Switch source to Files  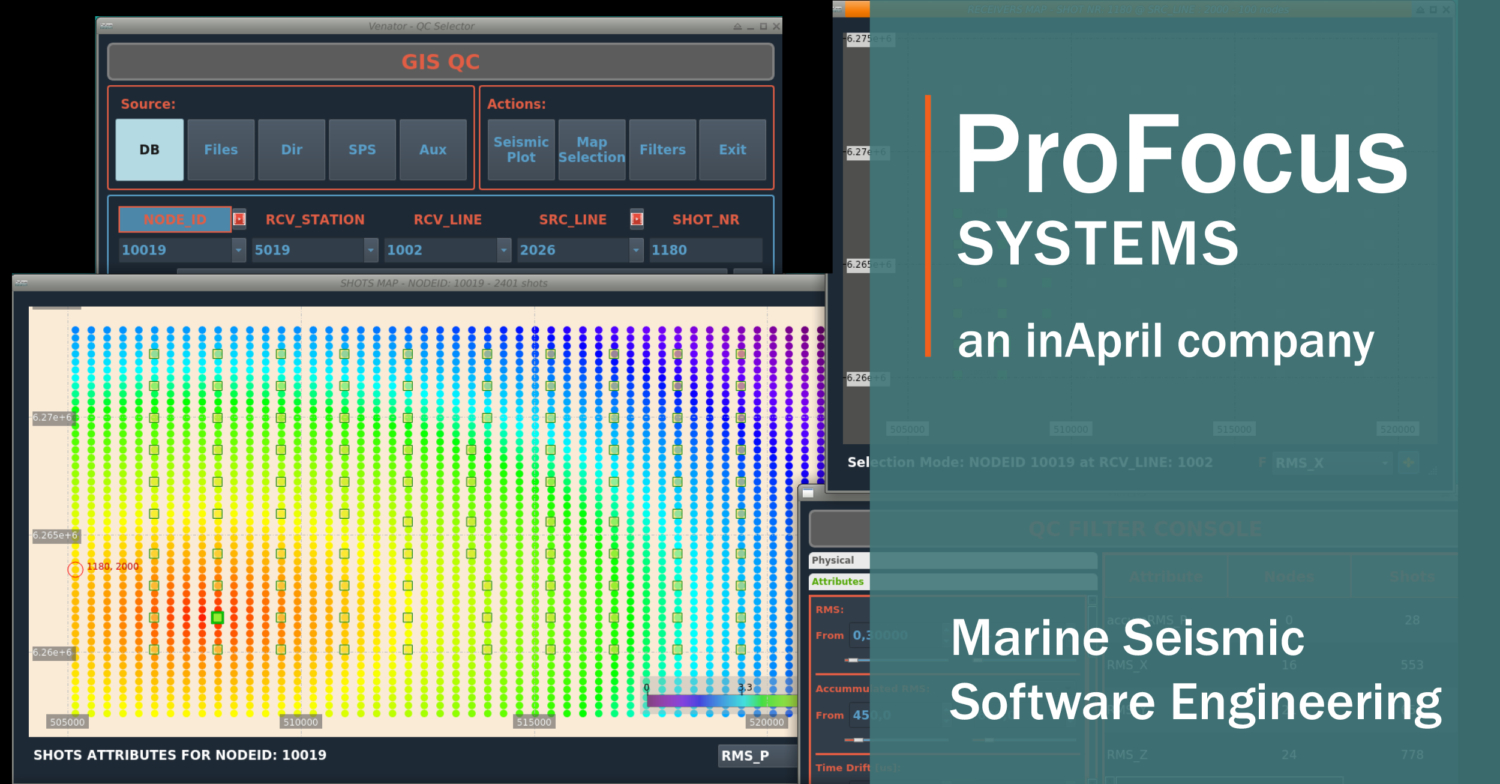click(x=221, y=150)
